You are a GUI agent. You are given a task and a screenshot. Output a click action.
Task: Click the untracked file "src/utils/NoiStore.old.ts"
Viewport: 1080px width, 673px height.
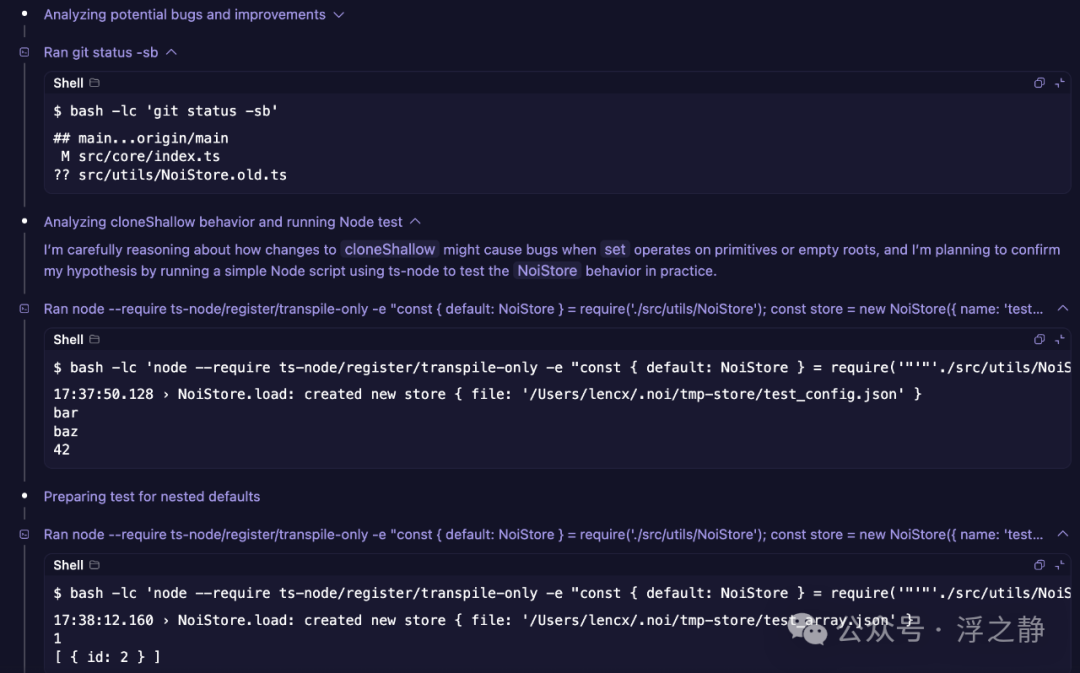pos(182,175)
